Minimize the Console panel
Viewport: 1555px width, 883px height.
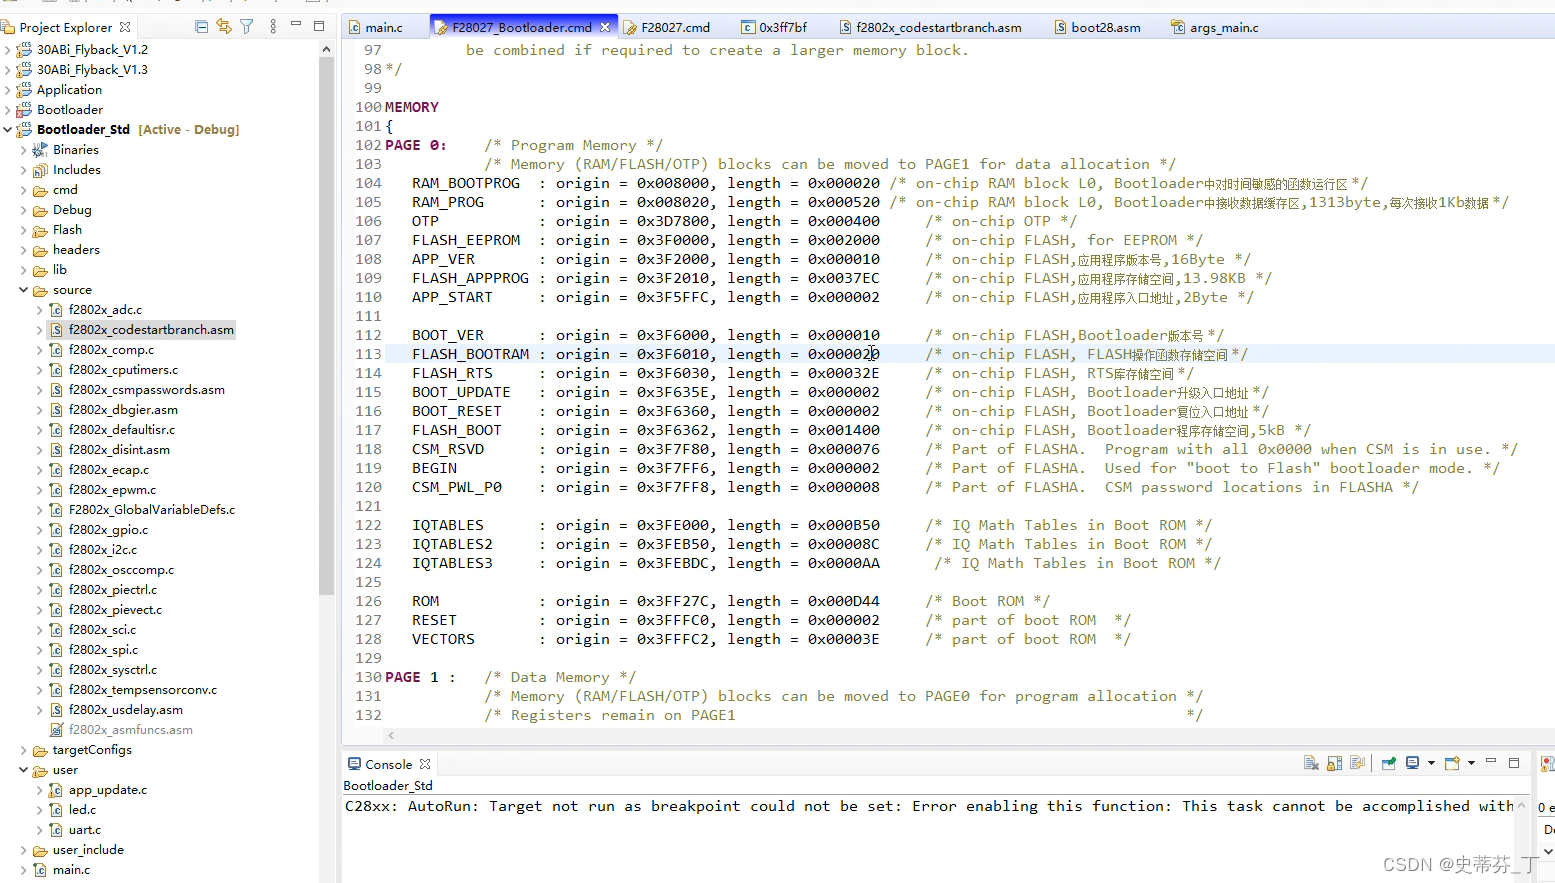coord(1491,762)
